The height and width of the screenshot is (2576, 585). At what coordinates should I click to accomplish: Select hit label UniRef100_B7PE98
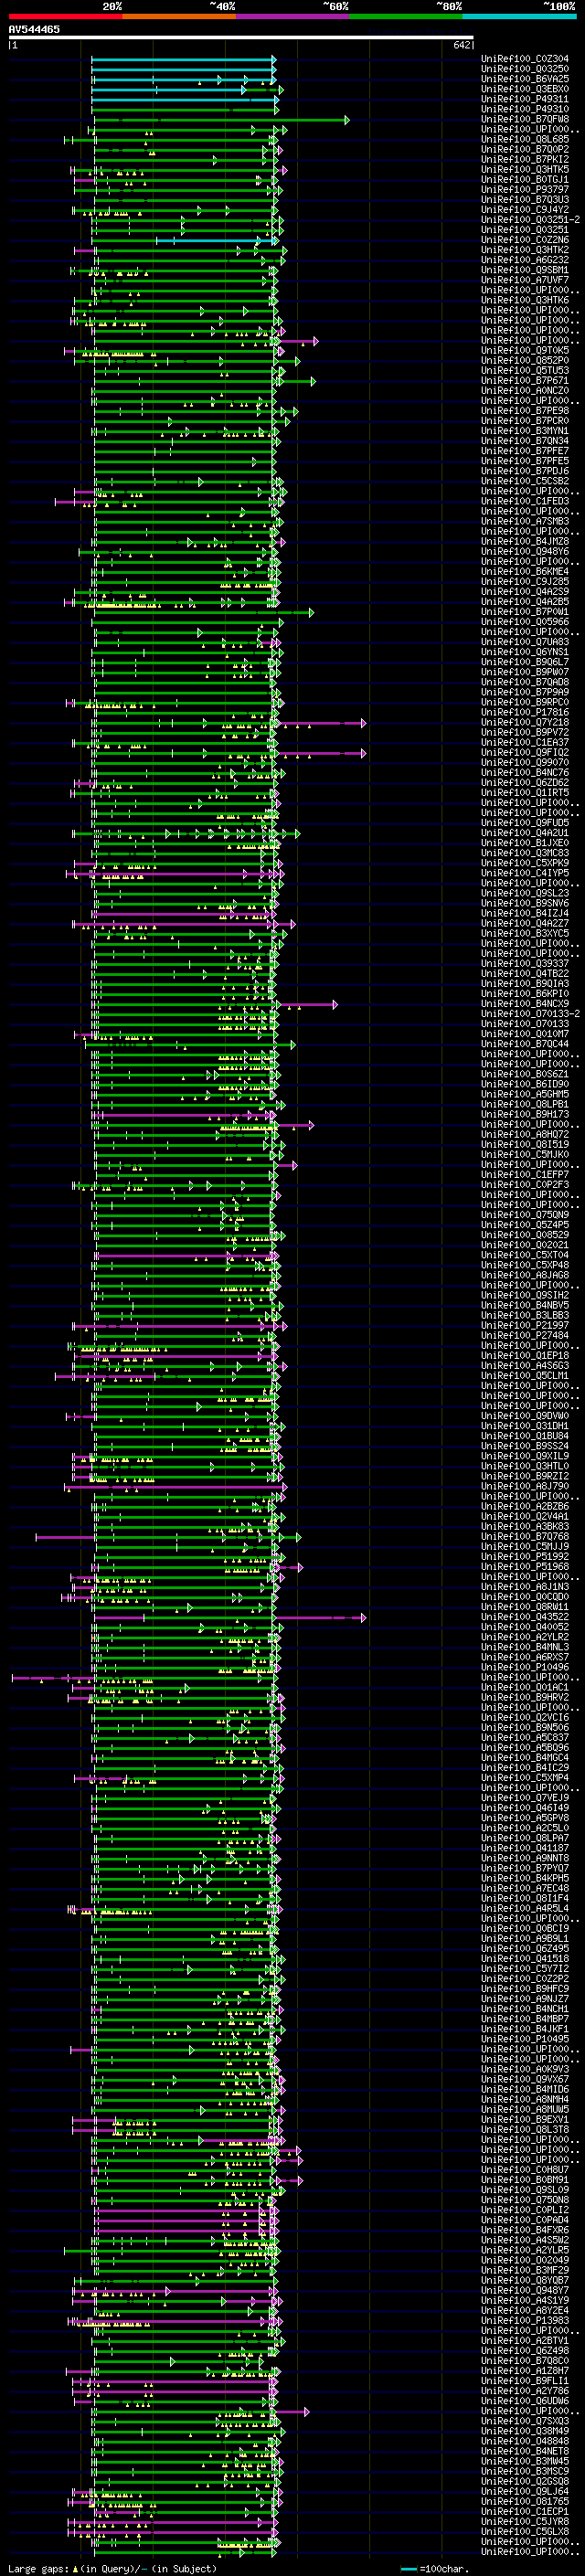(525, 411)
